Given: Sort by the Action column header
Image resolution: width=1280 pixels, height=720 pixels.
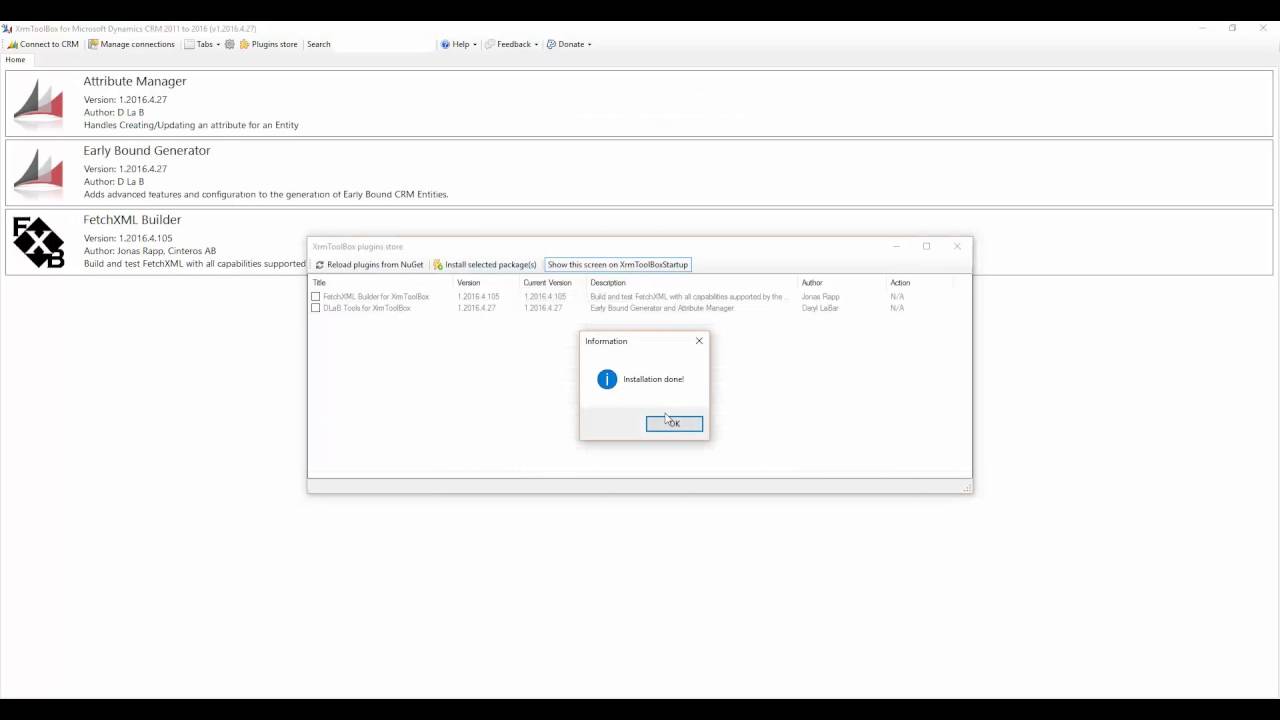Looking at the screenshot, I should [x=920, y=283].
